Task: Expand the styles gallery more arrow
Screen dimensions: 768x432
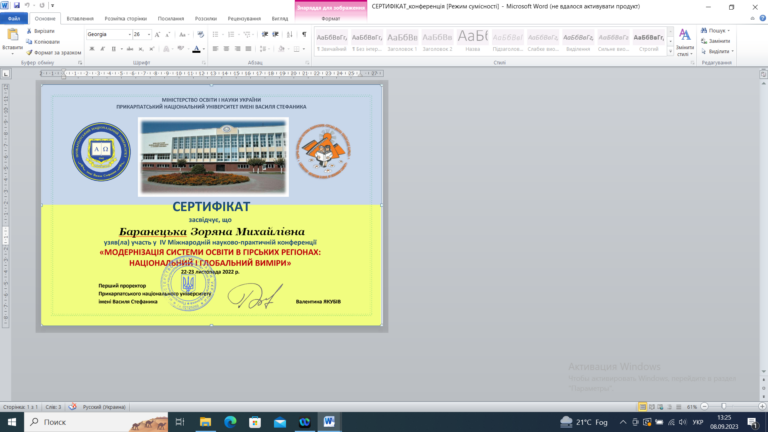Action: pyautogui.click(x=671, y=51)
